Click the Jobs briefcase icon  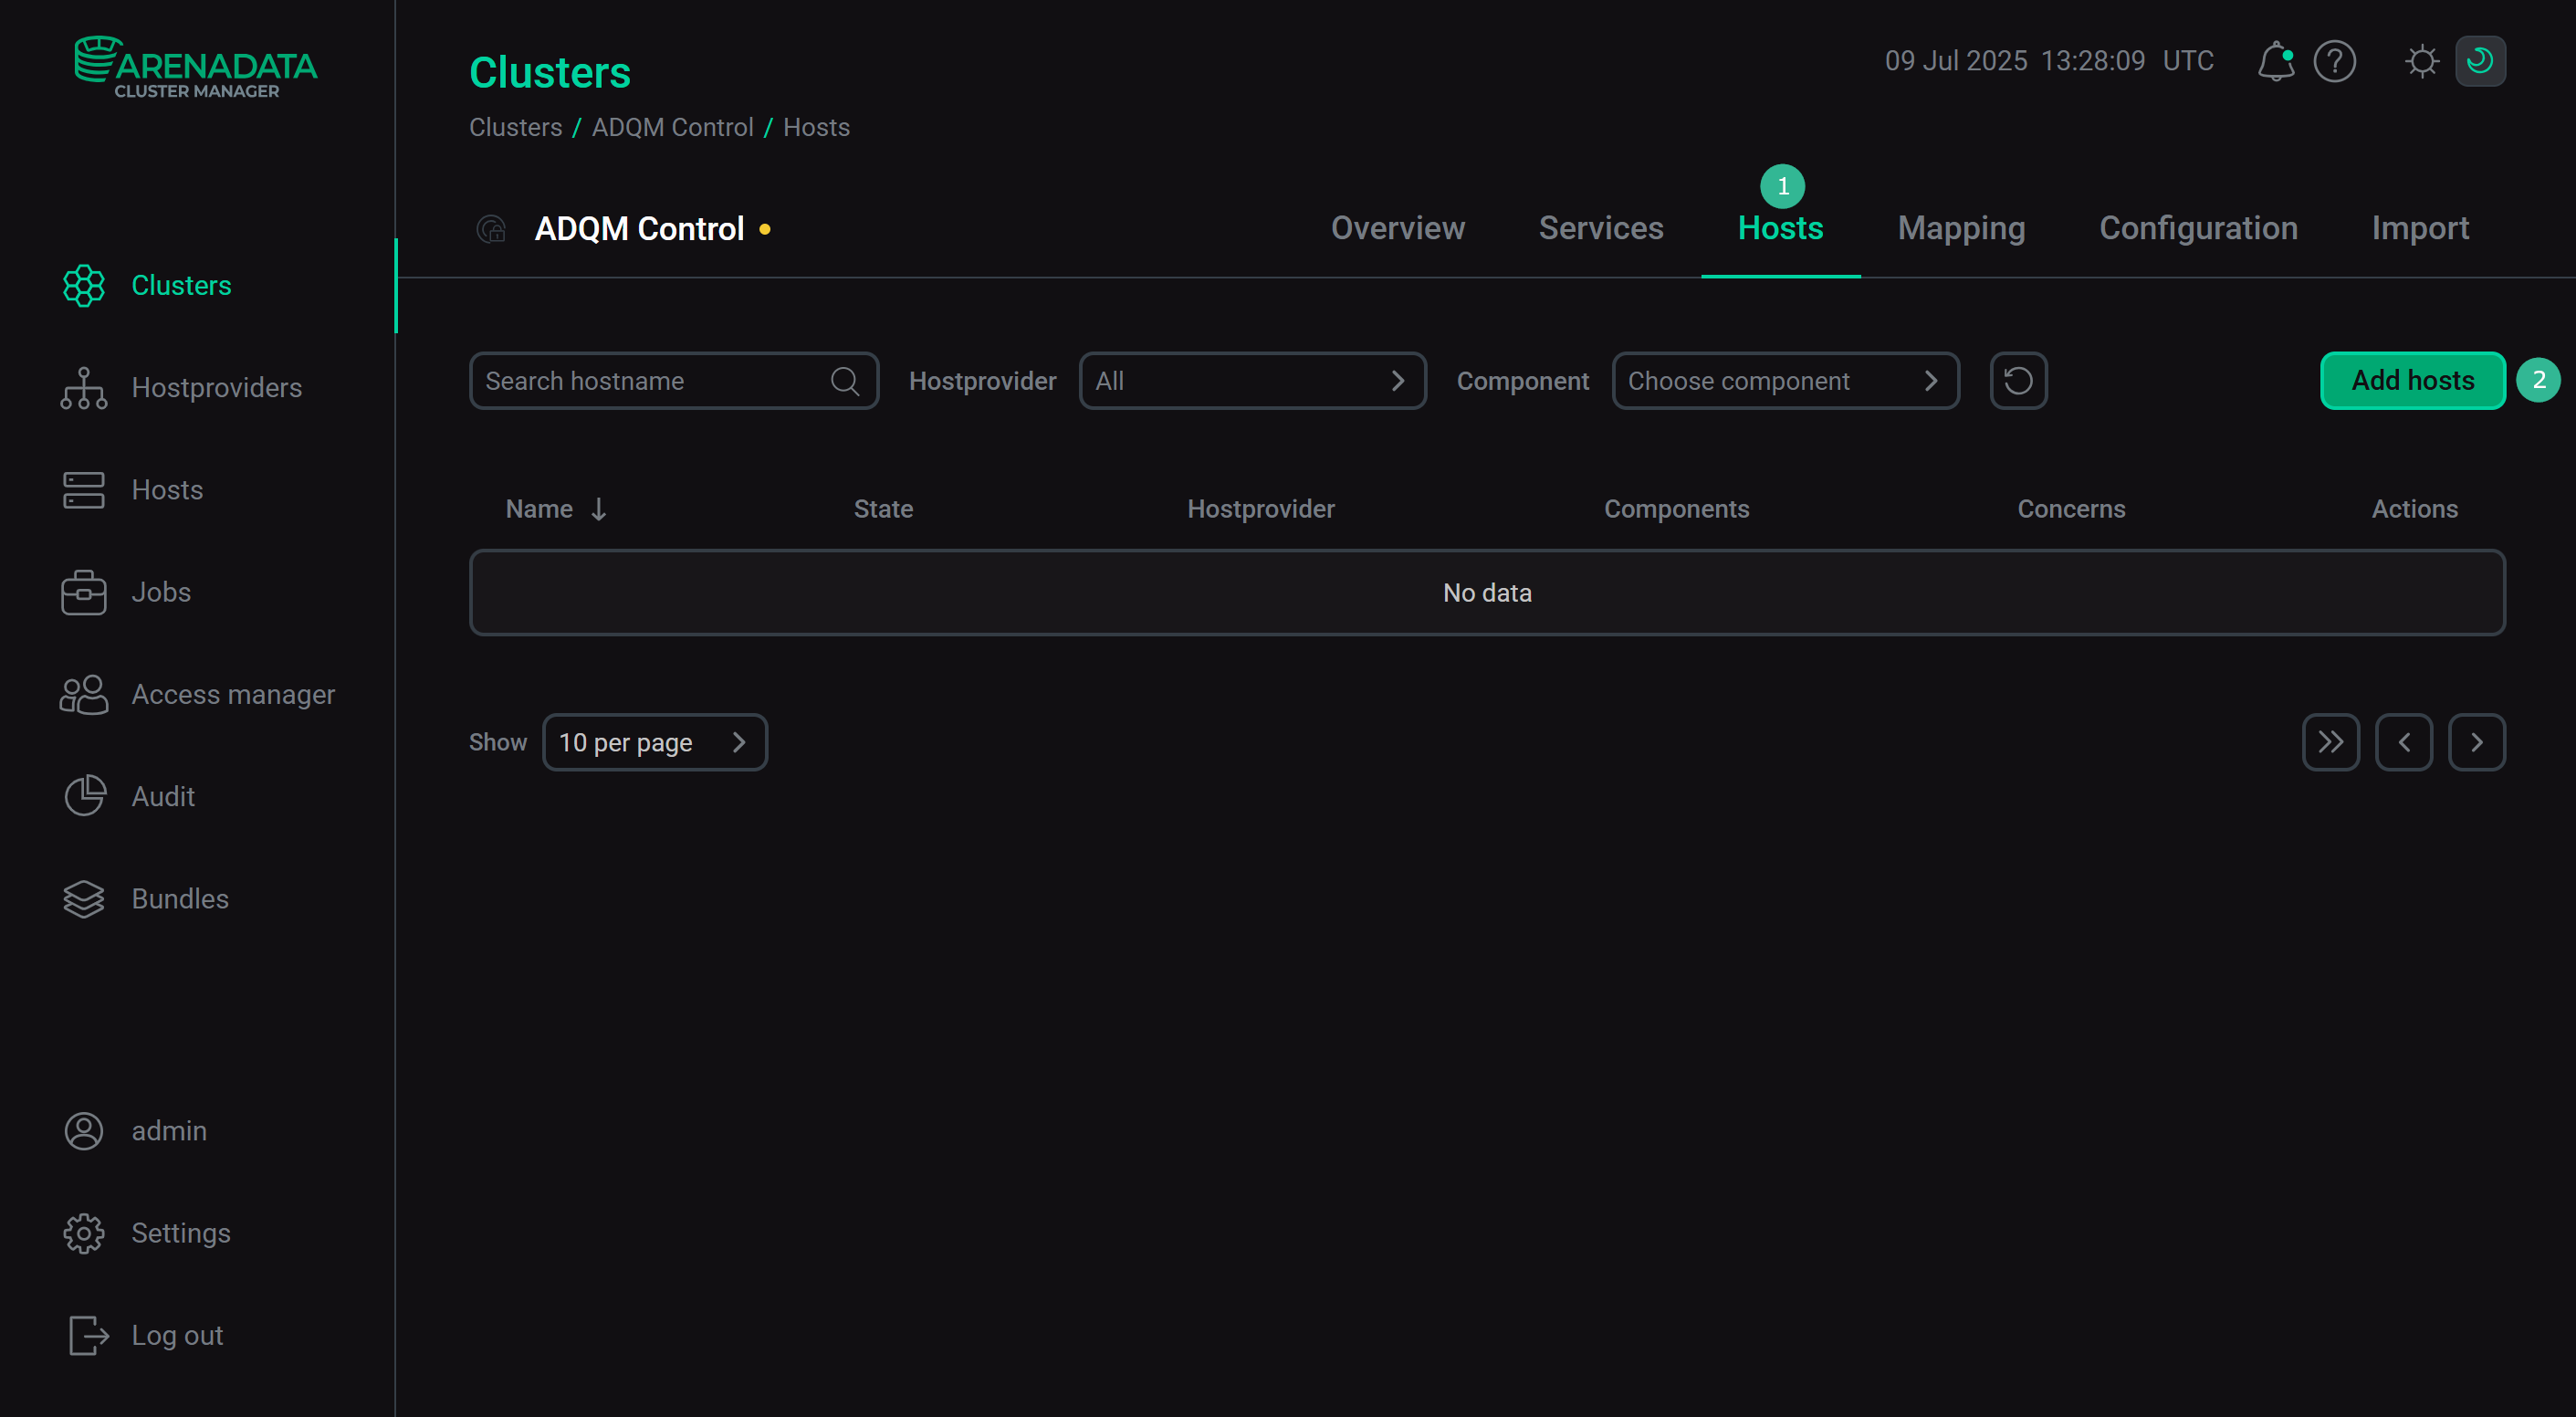[x=83, y=592]
